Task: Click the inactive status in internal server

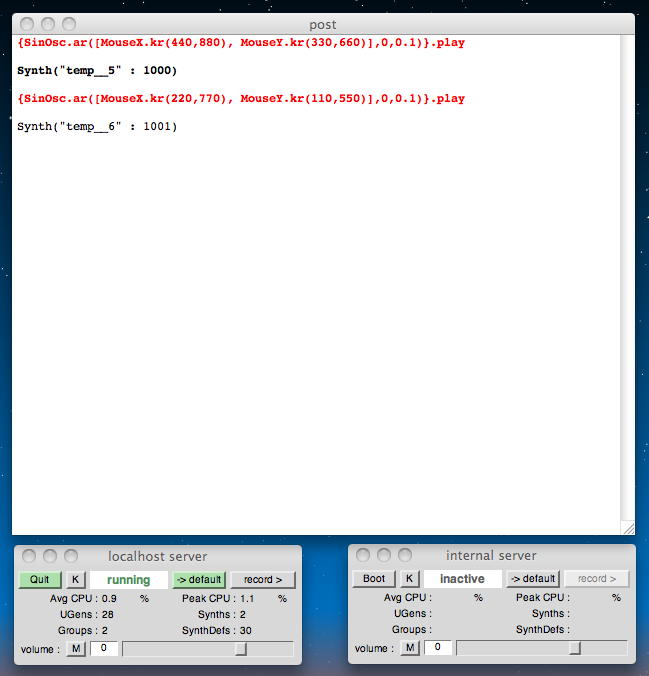Action: (x=462, y=579)
